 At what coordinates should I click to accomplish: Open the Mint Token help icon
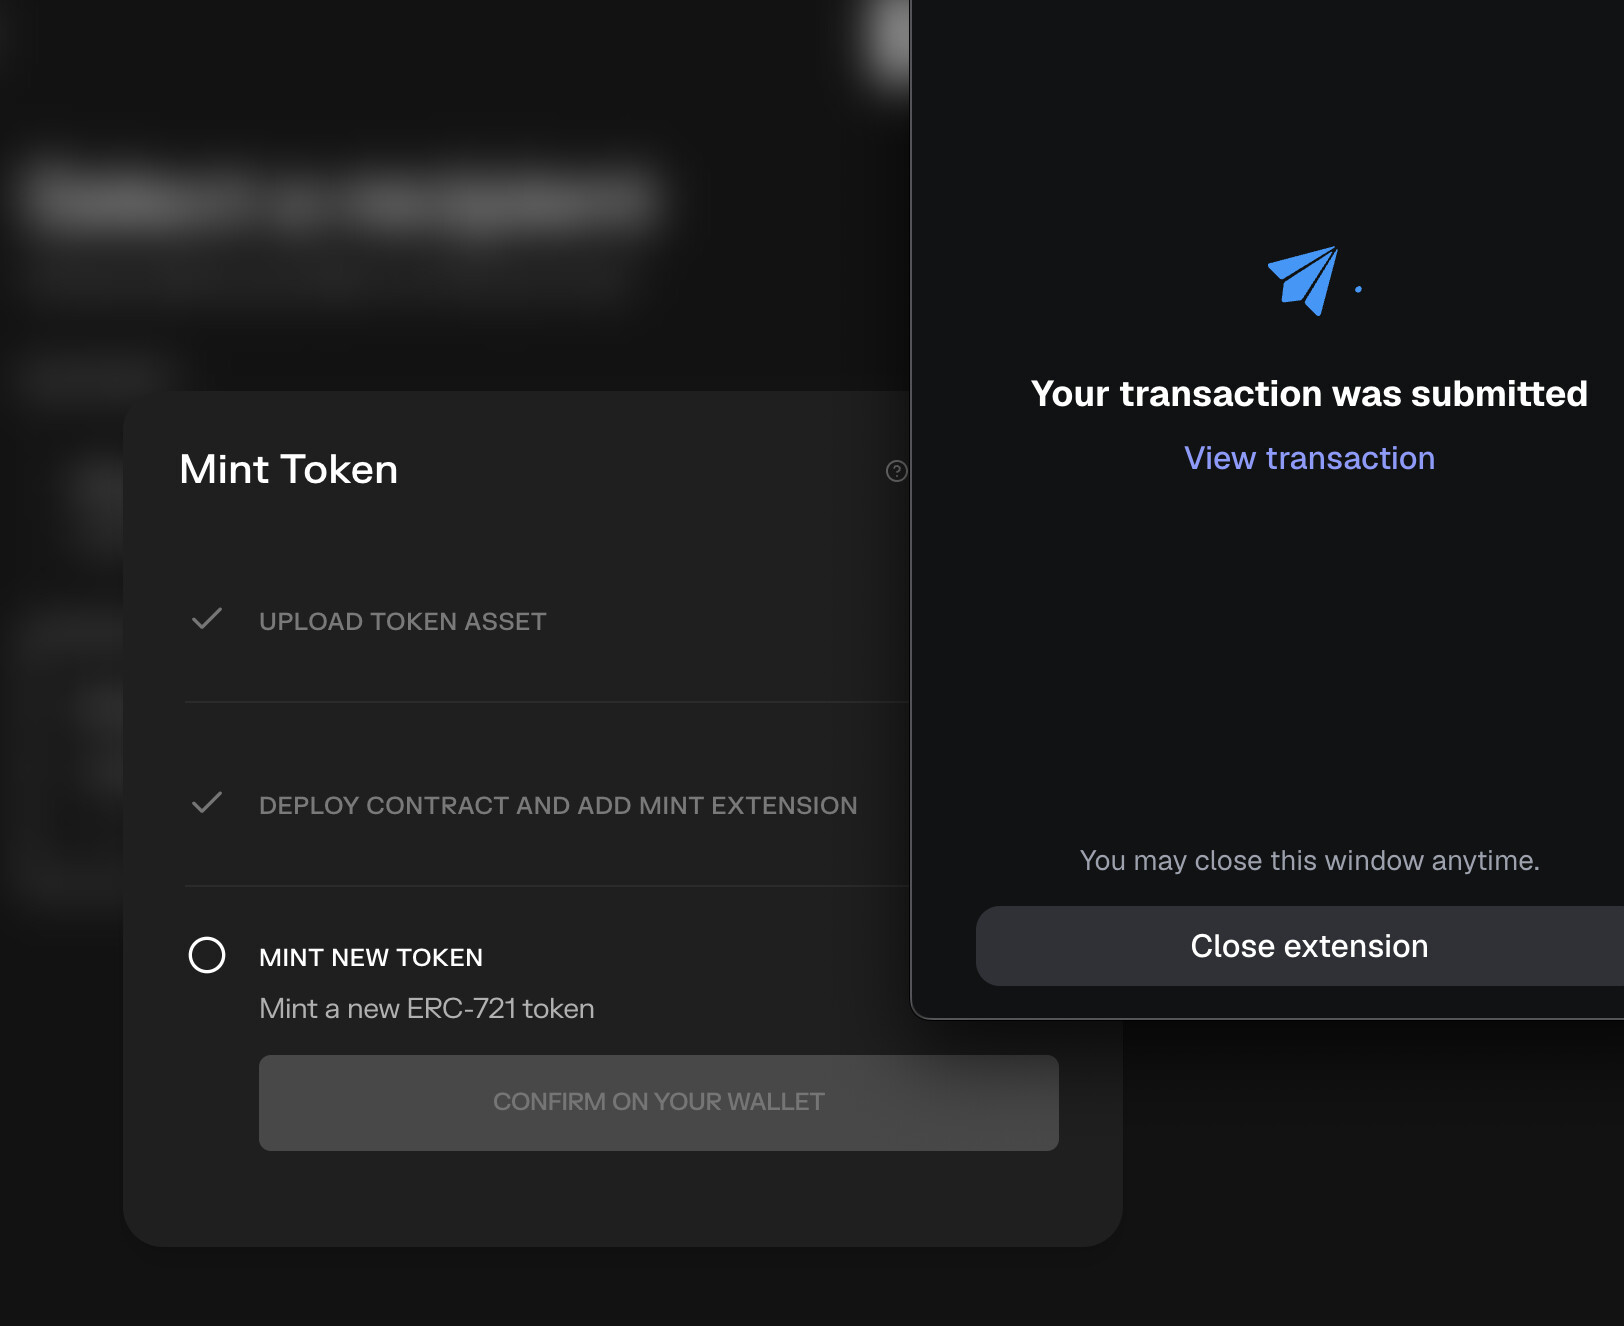coord(896,471)
